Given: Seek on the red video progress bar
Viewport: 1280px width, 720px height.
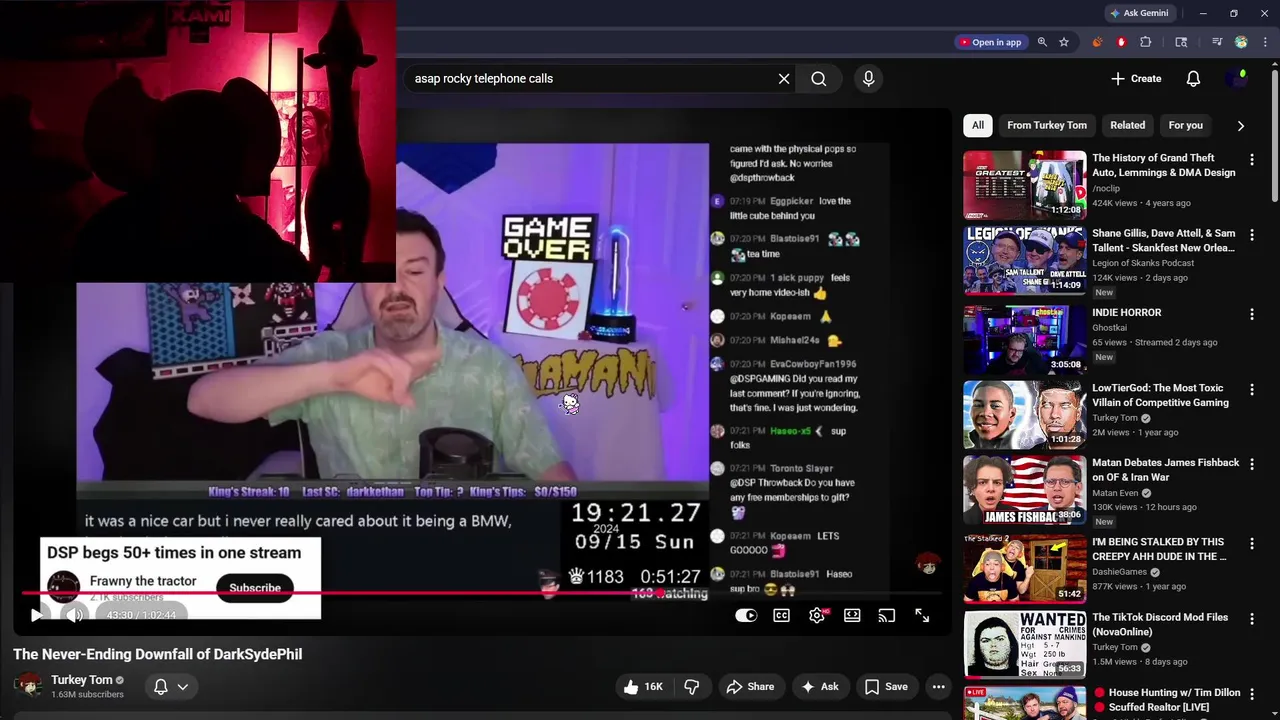Looking at the screenshot, I should click(480, 593).
